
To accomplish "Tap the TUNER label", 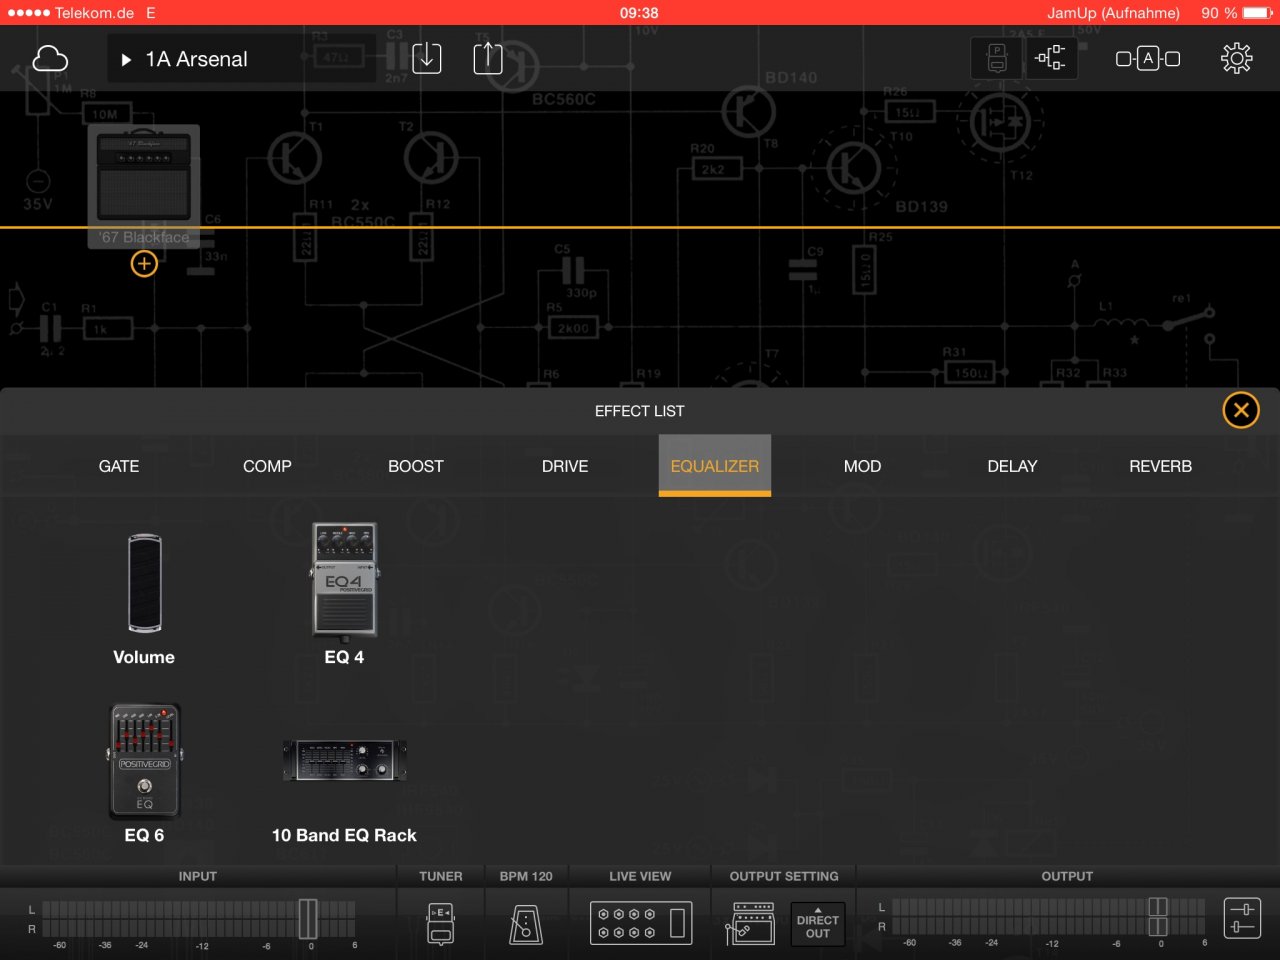I will tap(441, 876).
